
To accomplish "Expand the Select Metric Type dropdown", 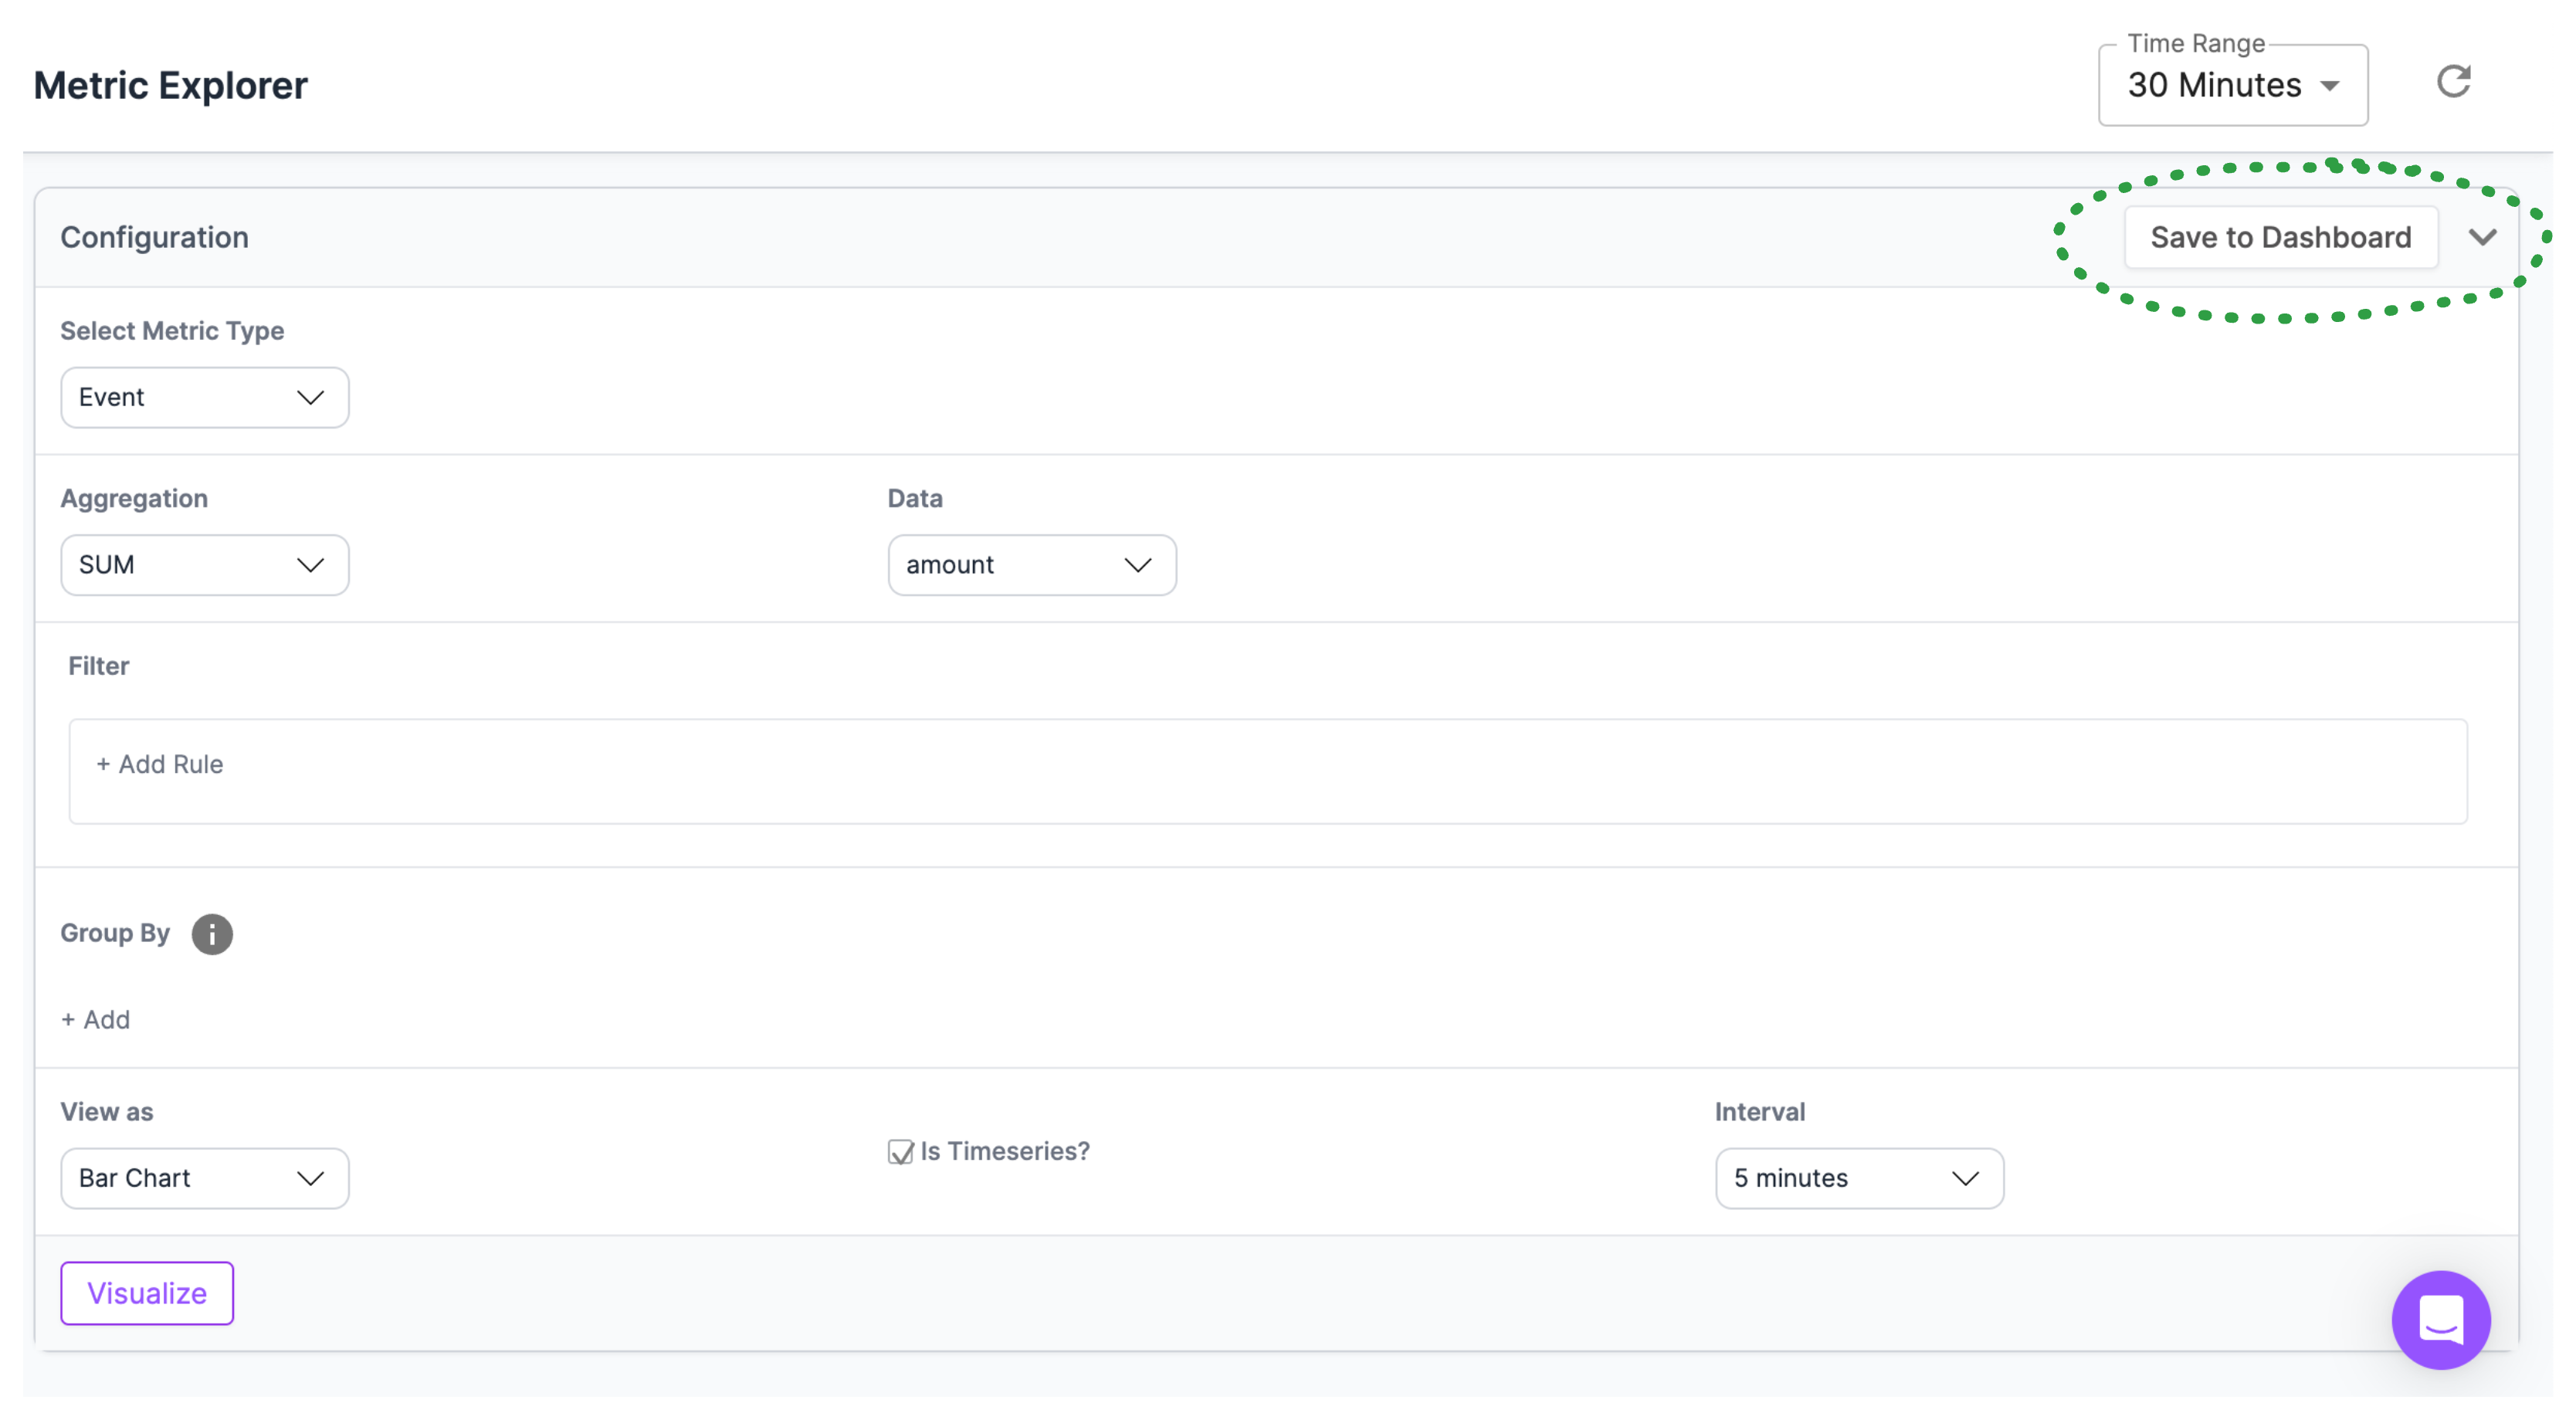I will click(x=204, y=398).
